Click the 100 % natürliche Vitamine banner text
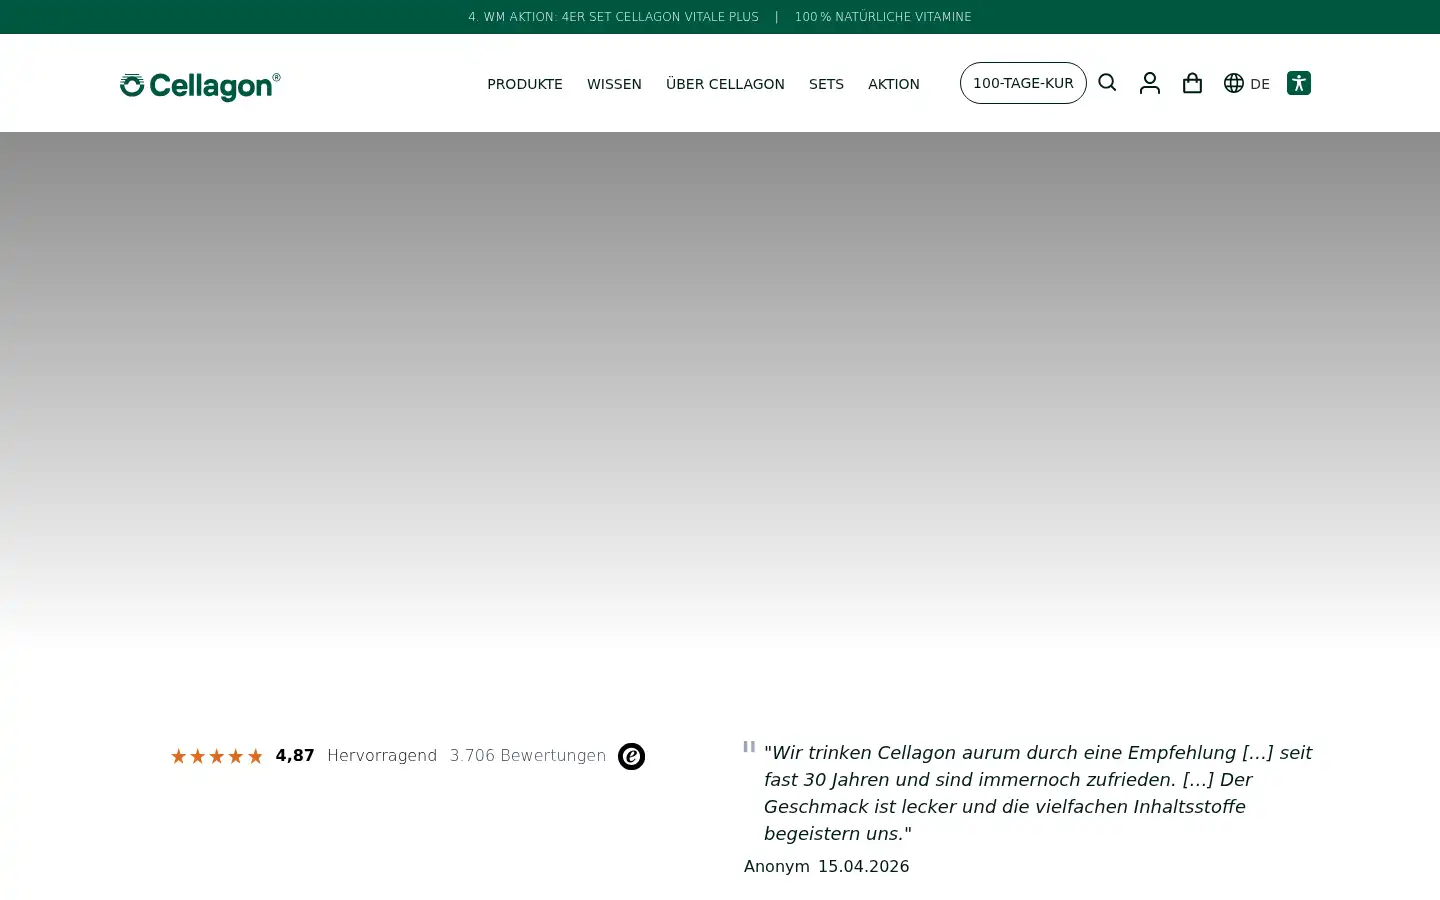 point(883,17)
